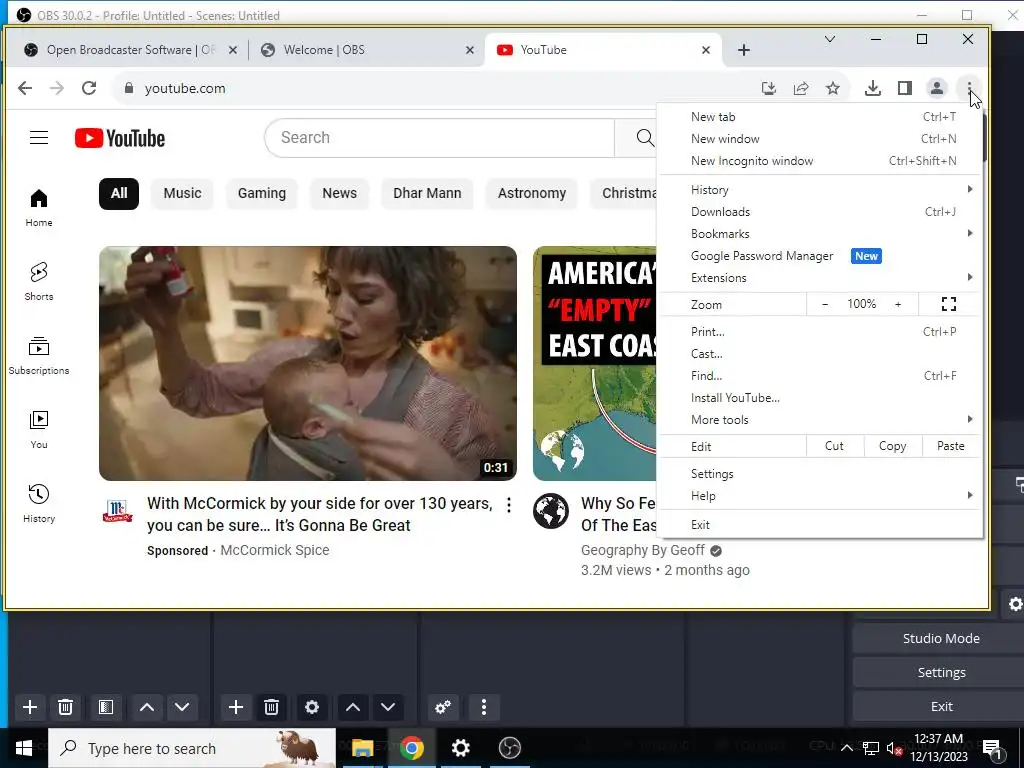Open Chrome from Windows taskbar

[x=411, y=748]
